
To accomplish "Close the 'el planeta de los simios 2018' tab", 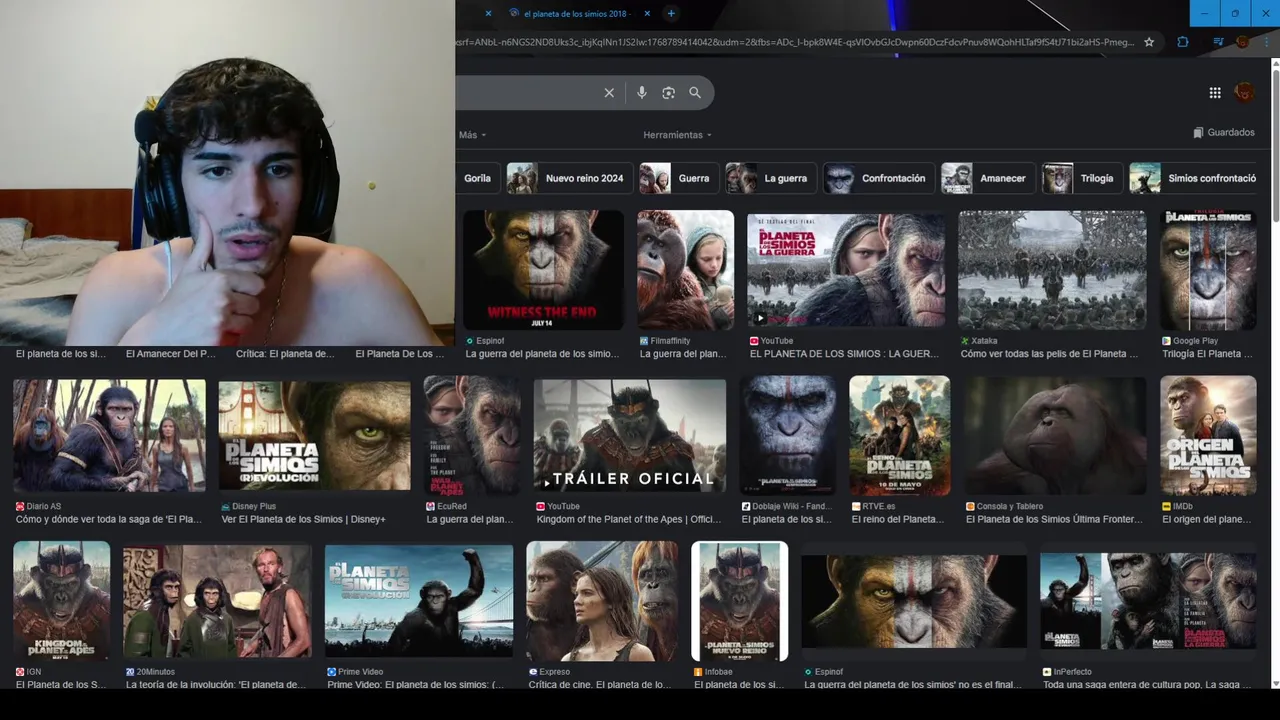I will (647, 13).
